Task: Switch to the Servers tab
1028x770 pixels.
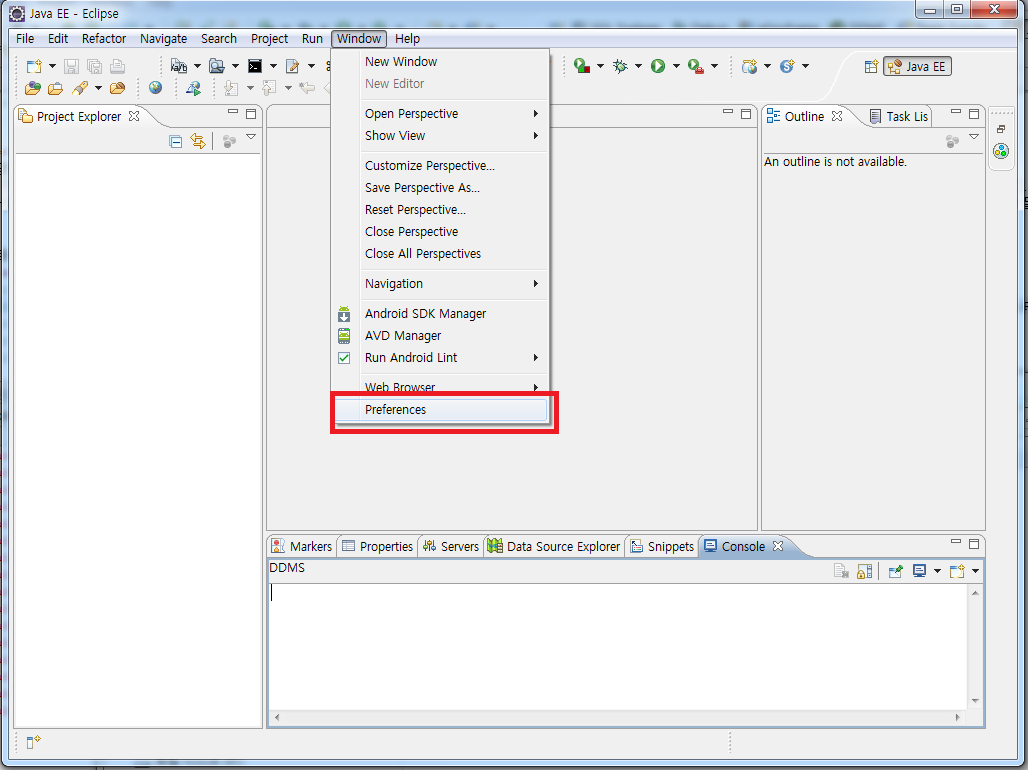Action: [451, 546]
